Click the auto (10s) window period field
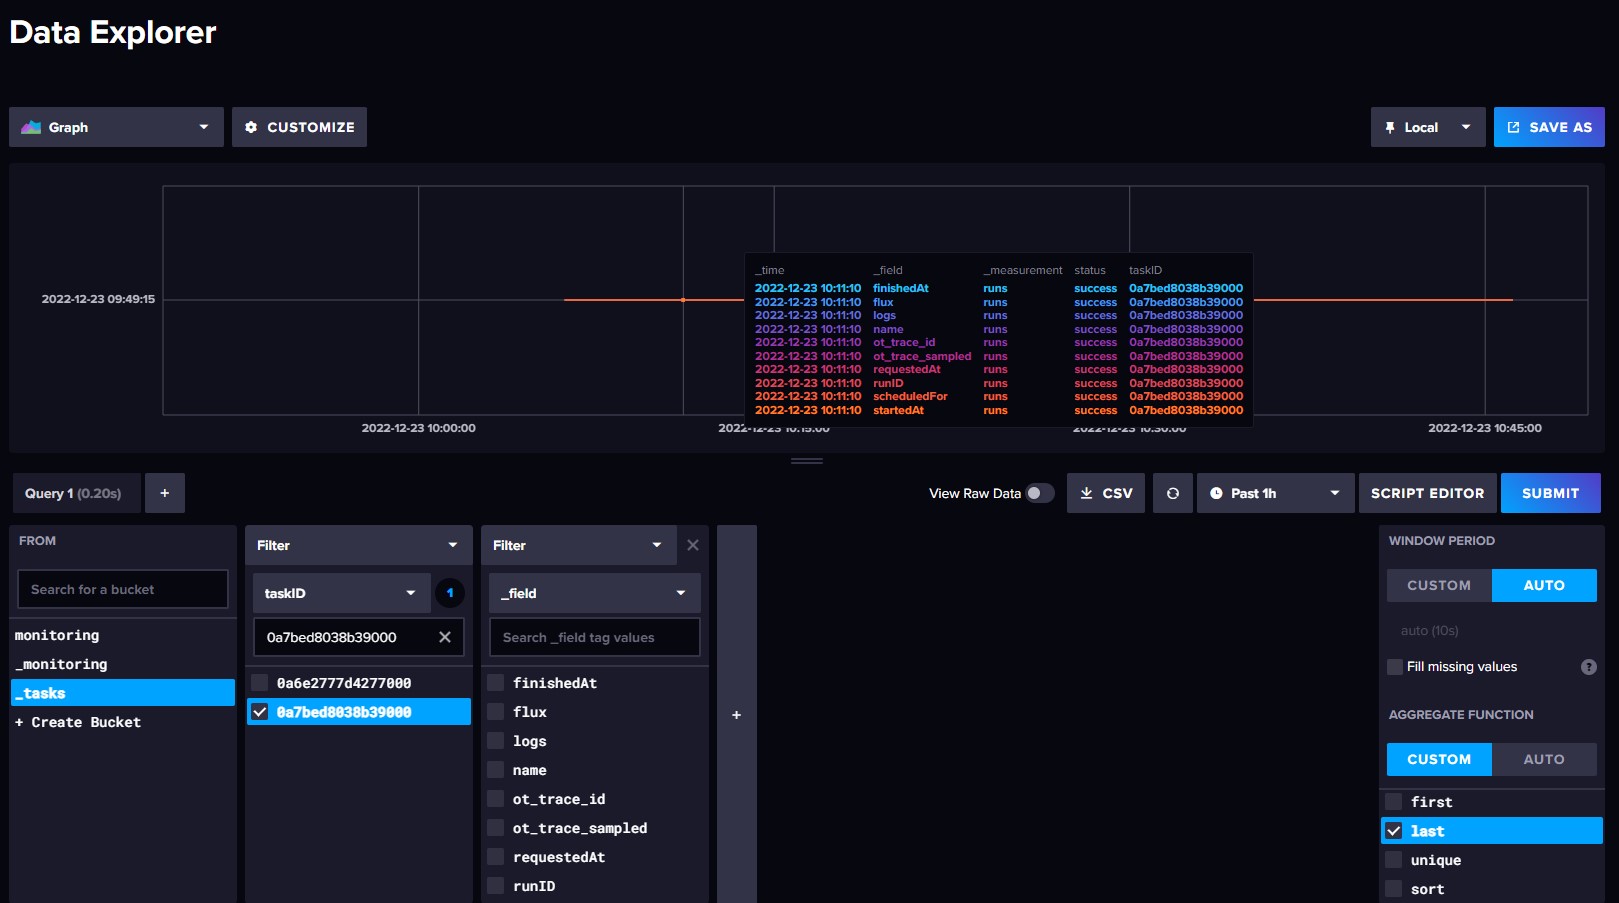The image size is (1619, 903). 1492,631
